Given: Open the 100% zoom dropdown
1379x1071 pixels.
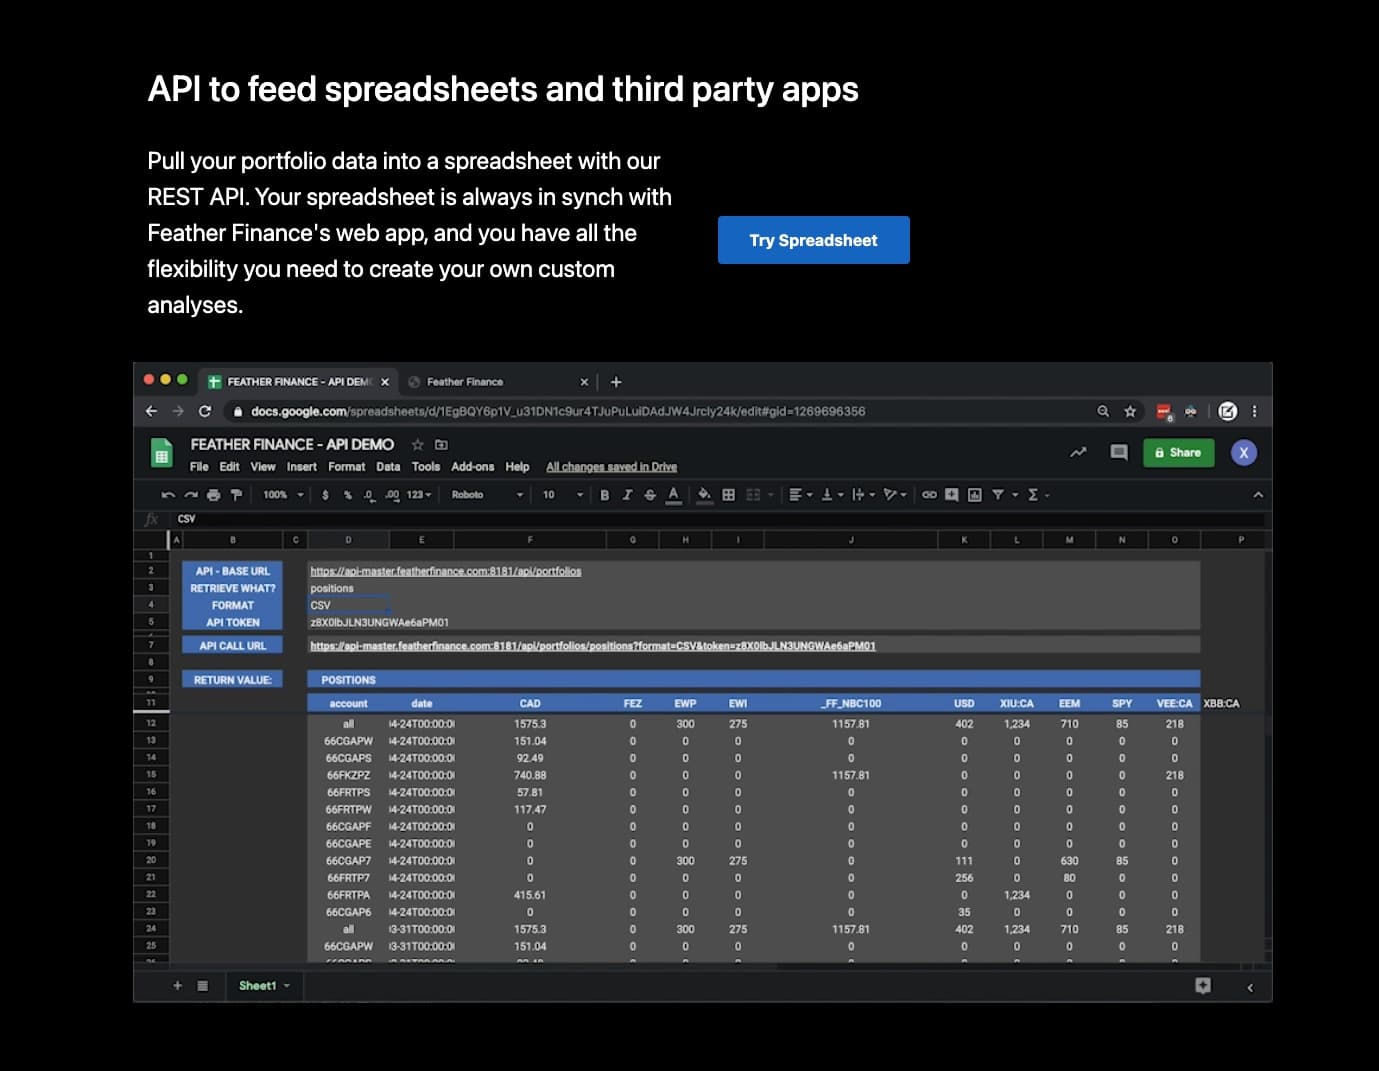Looking at the screenshot, I should tap(283, 495).
